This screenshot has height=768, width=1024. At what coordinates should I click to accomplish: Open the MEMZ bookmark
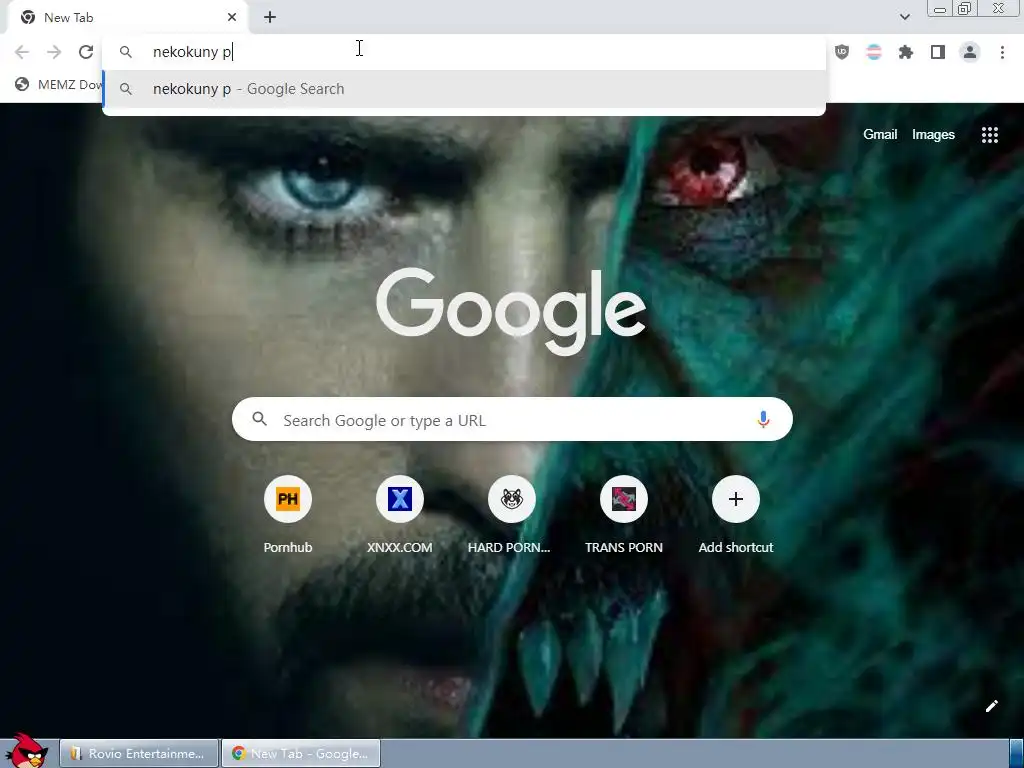pyautogui.click(x=57, y=85)
